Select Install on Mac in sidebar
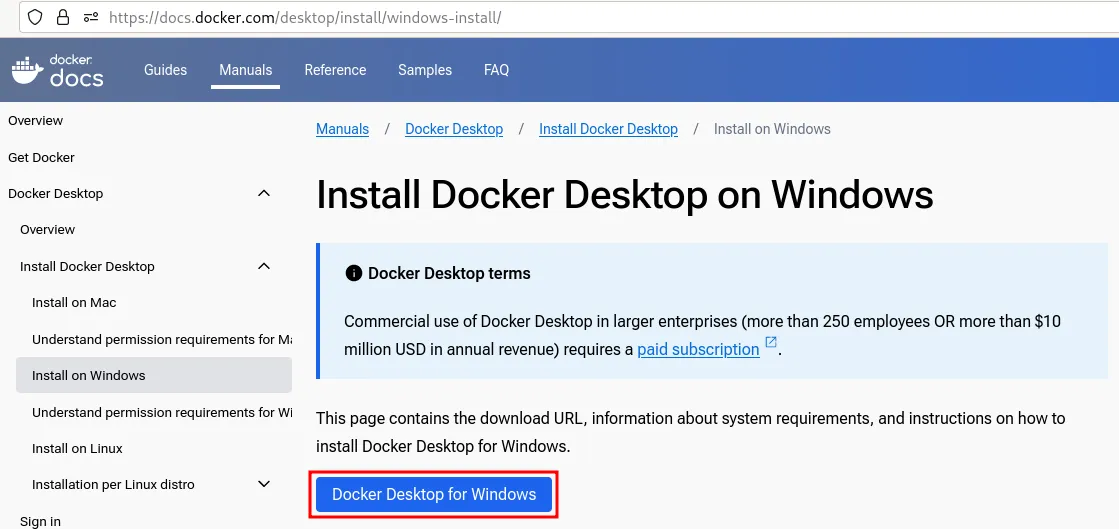Viewport: 1119px width, 529px height. tap(74, 302)
